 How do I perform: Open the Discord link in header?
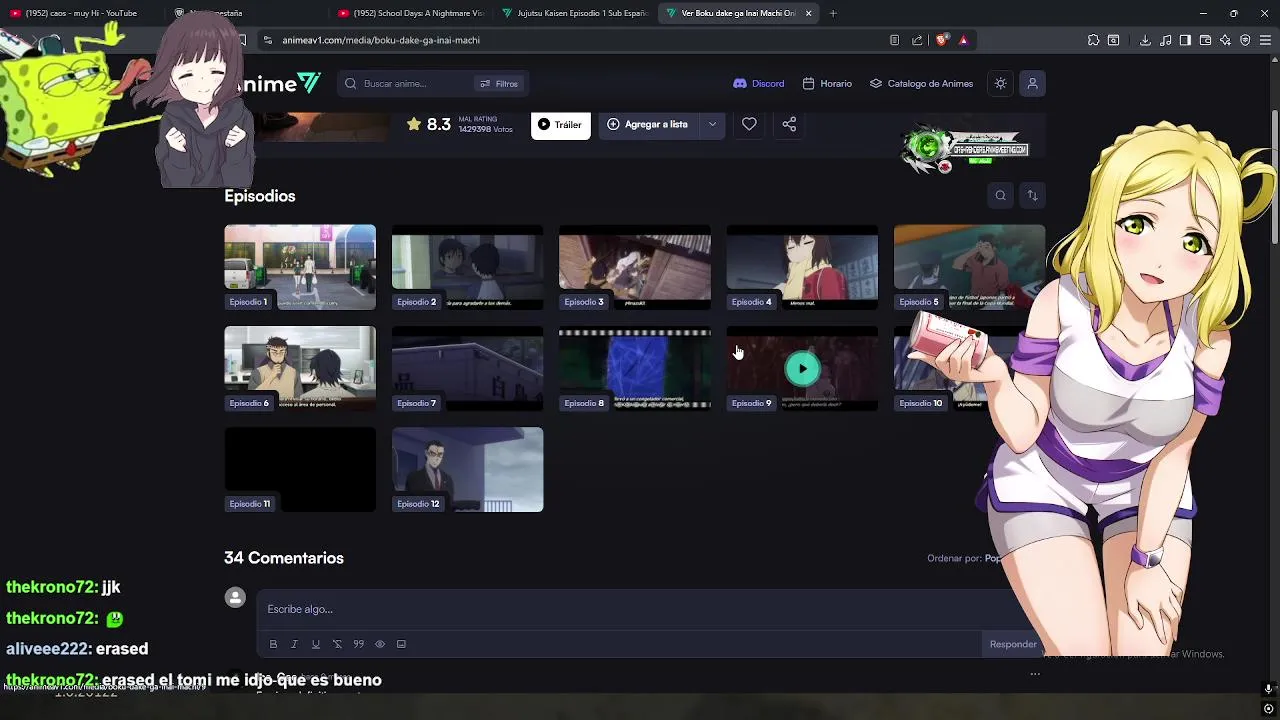tap(758, 84)
